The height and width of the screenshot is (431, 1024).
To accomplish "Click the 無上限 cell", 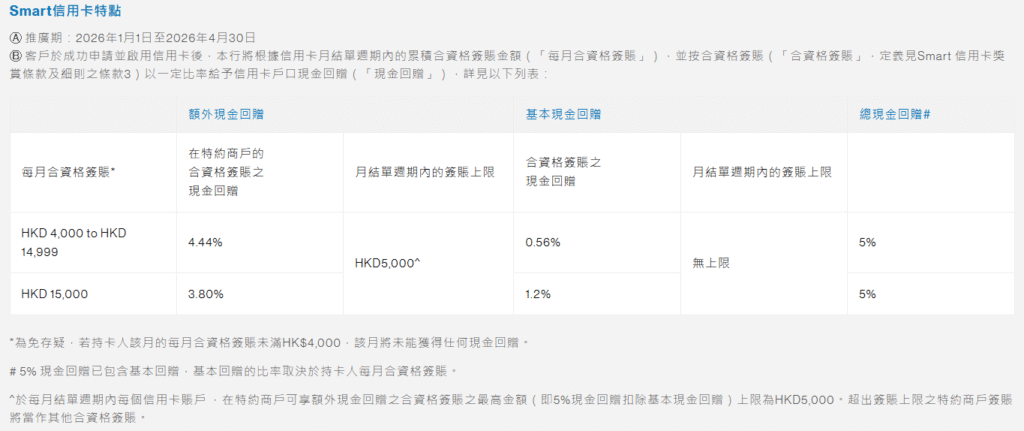I will click(709, 264).
